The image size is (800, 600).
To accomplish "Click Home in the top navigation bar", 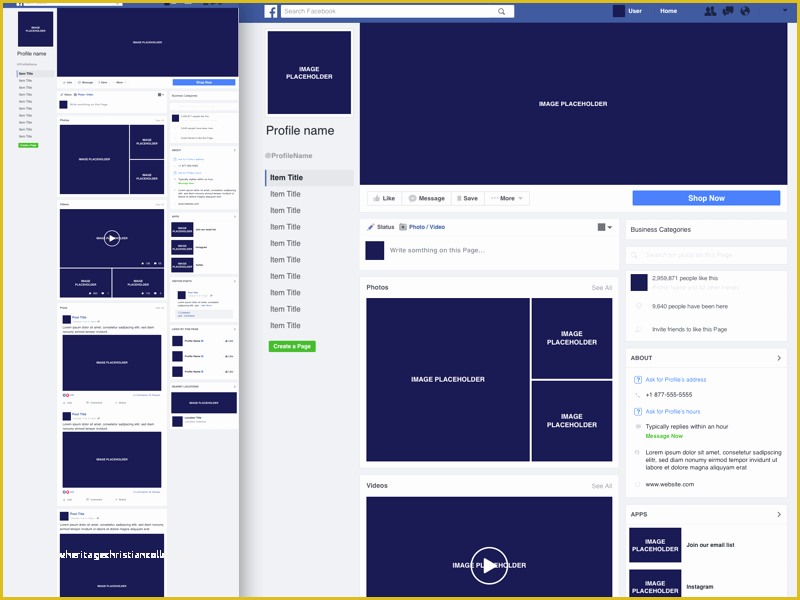I will point(668,11).
